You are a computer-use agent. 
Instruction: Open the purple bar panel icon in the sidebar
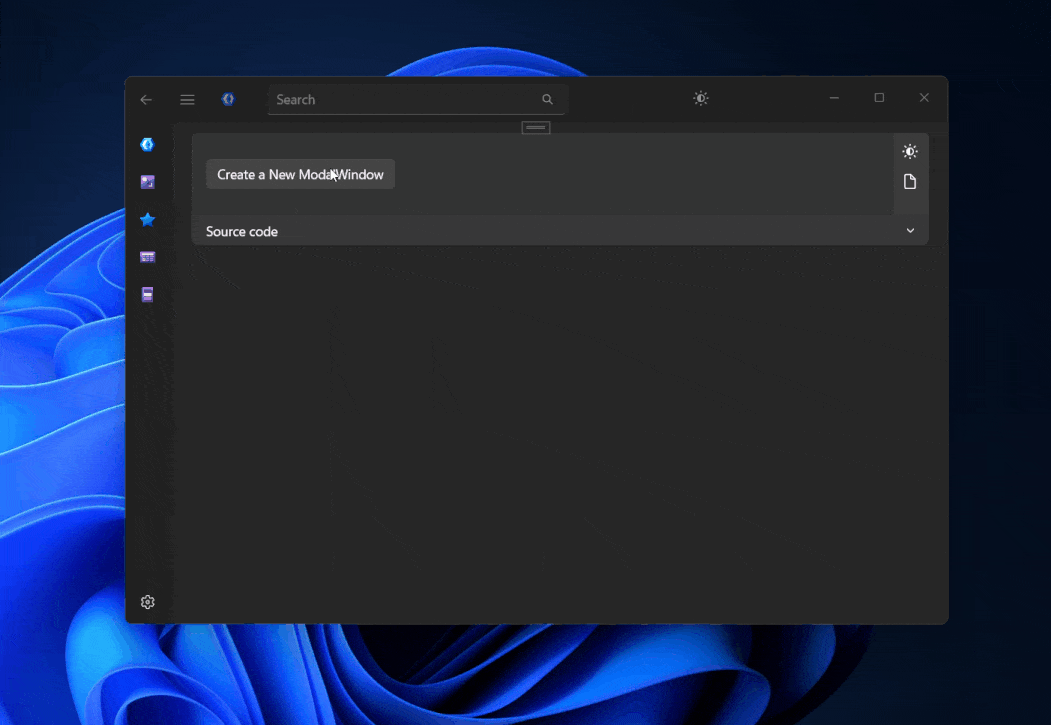147,294
